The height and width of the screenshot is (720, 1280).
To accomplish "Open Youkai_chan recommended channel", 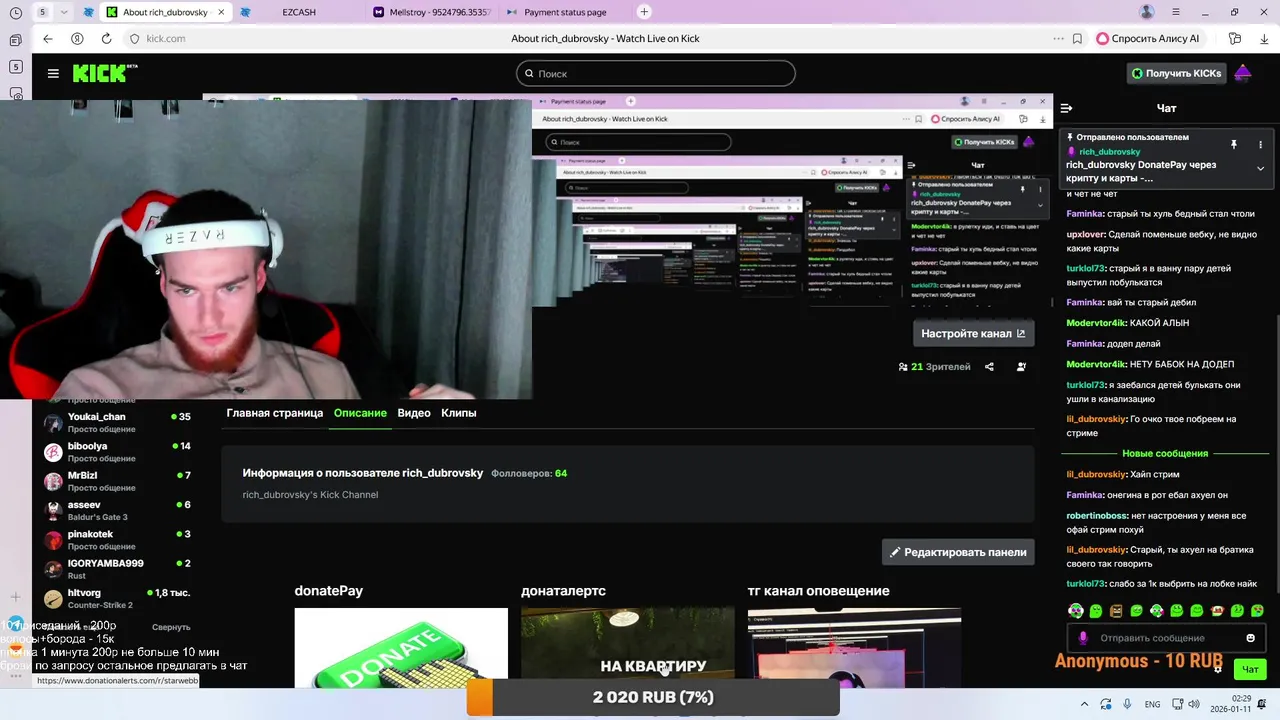I will pos(117,422).
